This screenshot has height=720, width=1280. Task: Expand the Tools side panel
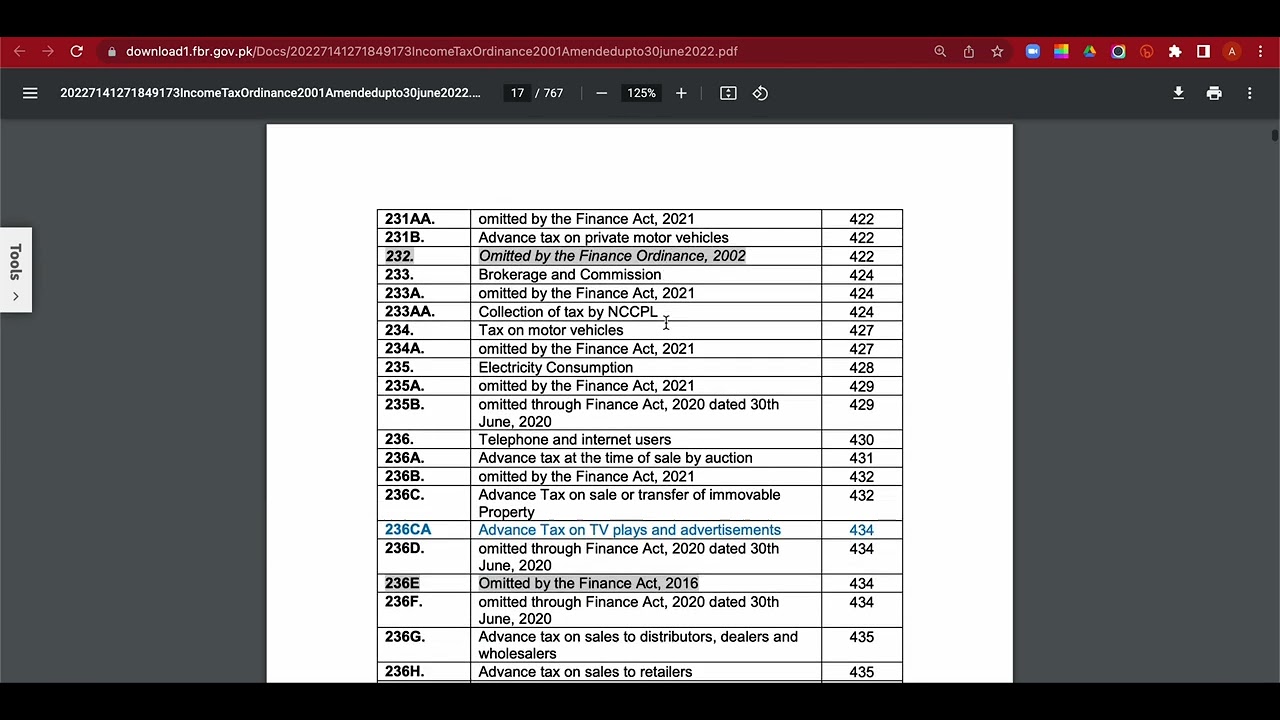pos(15,270)
